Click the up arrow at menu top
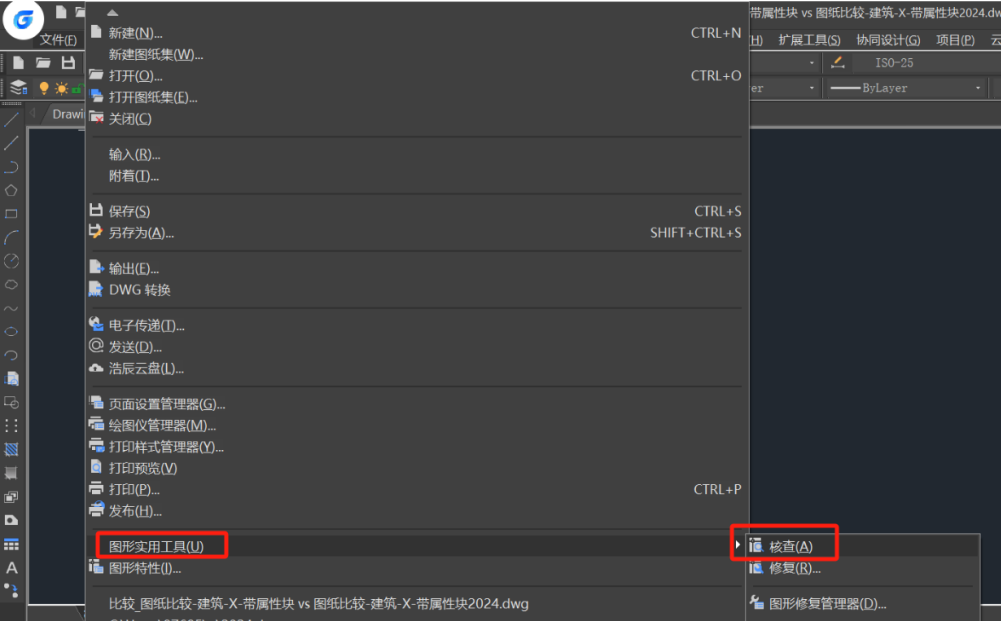 pos(111,12)
